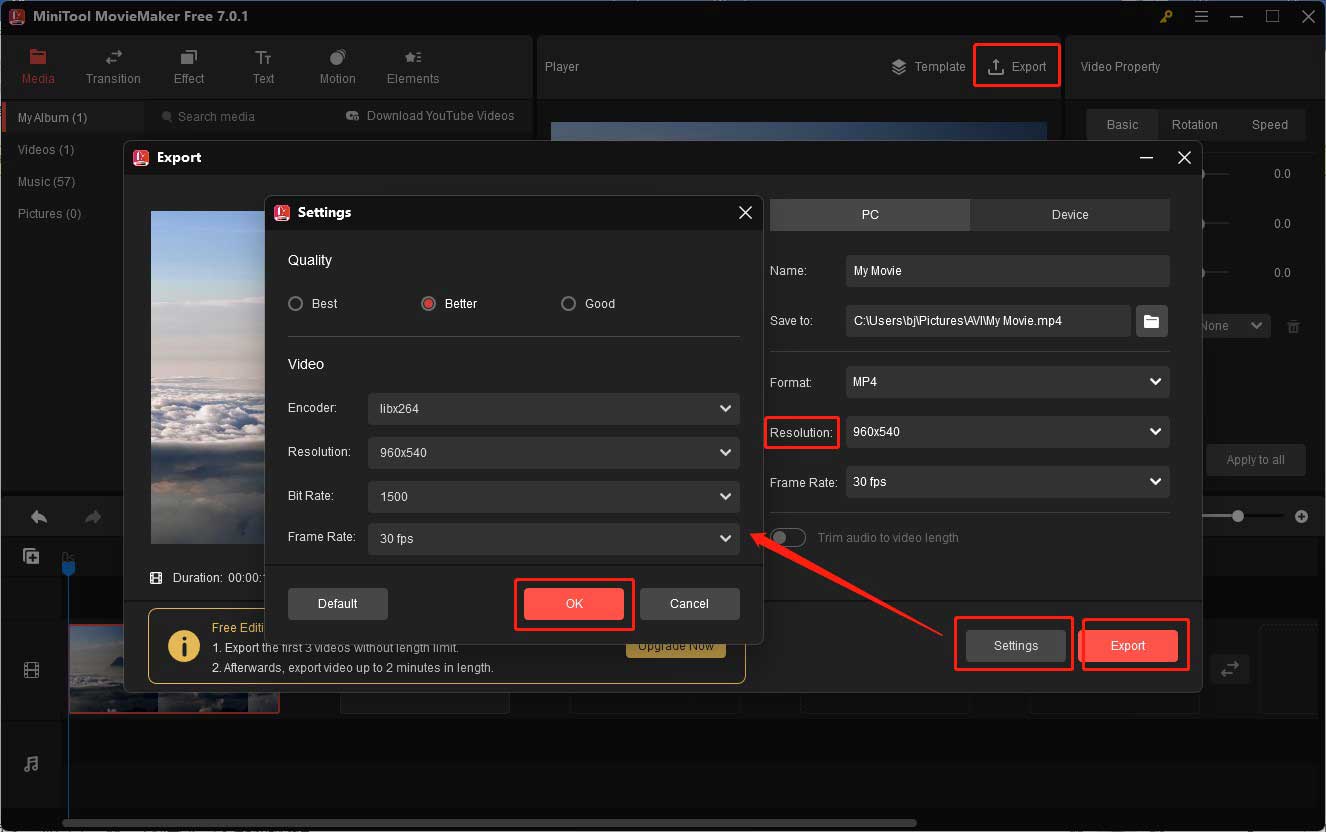Select the Best quality radio button
Image resolution: width=1326 pixels, height=832 pixels.
click(x=295, y=304)
